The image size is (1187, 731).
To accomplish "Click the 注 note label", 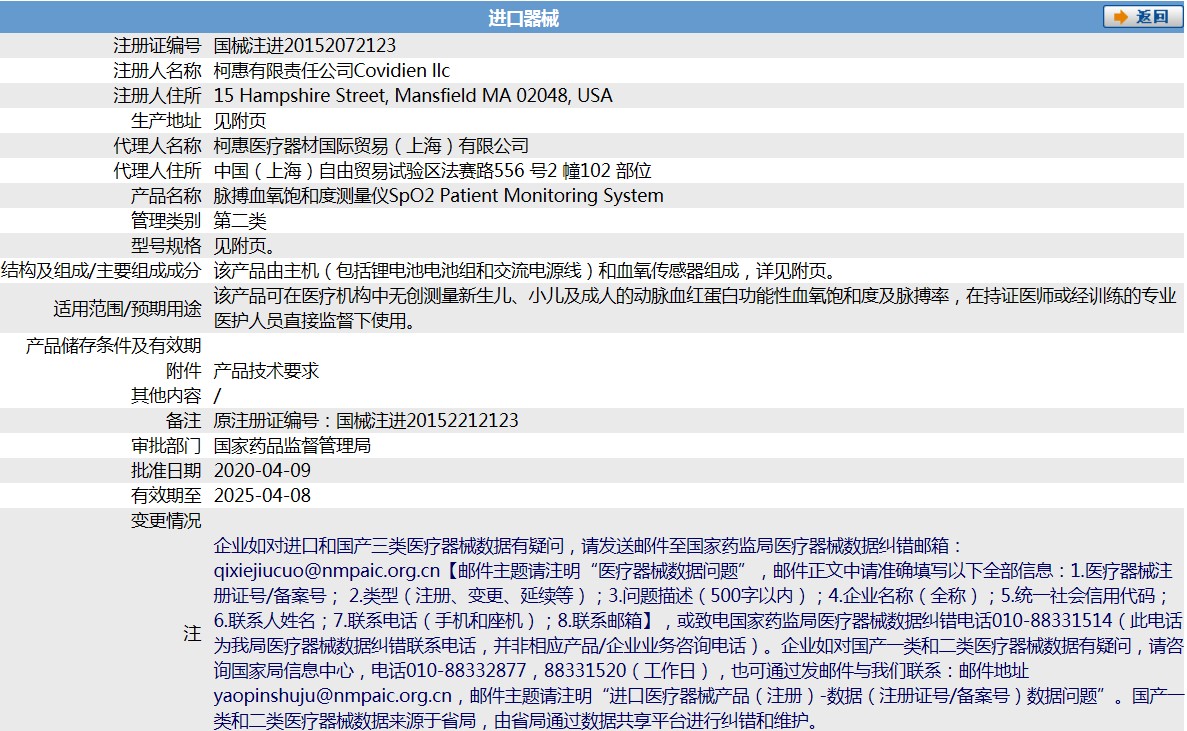I will pos(192,633).
